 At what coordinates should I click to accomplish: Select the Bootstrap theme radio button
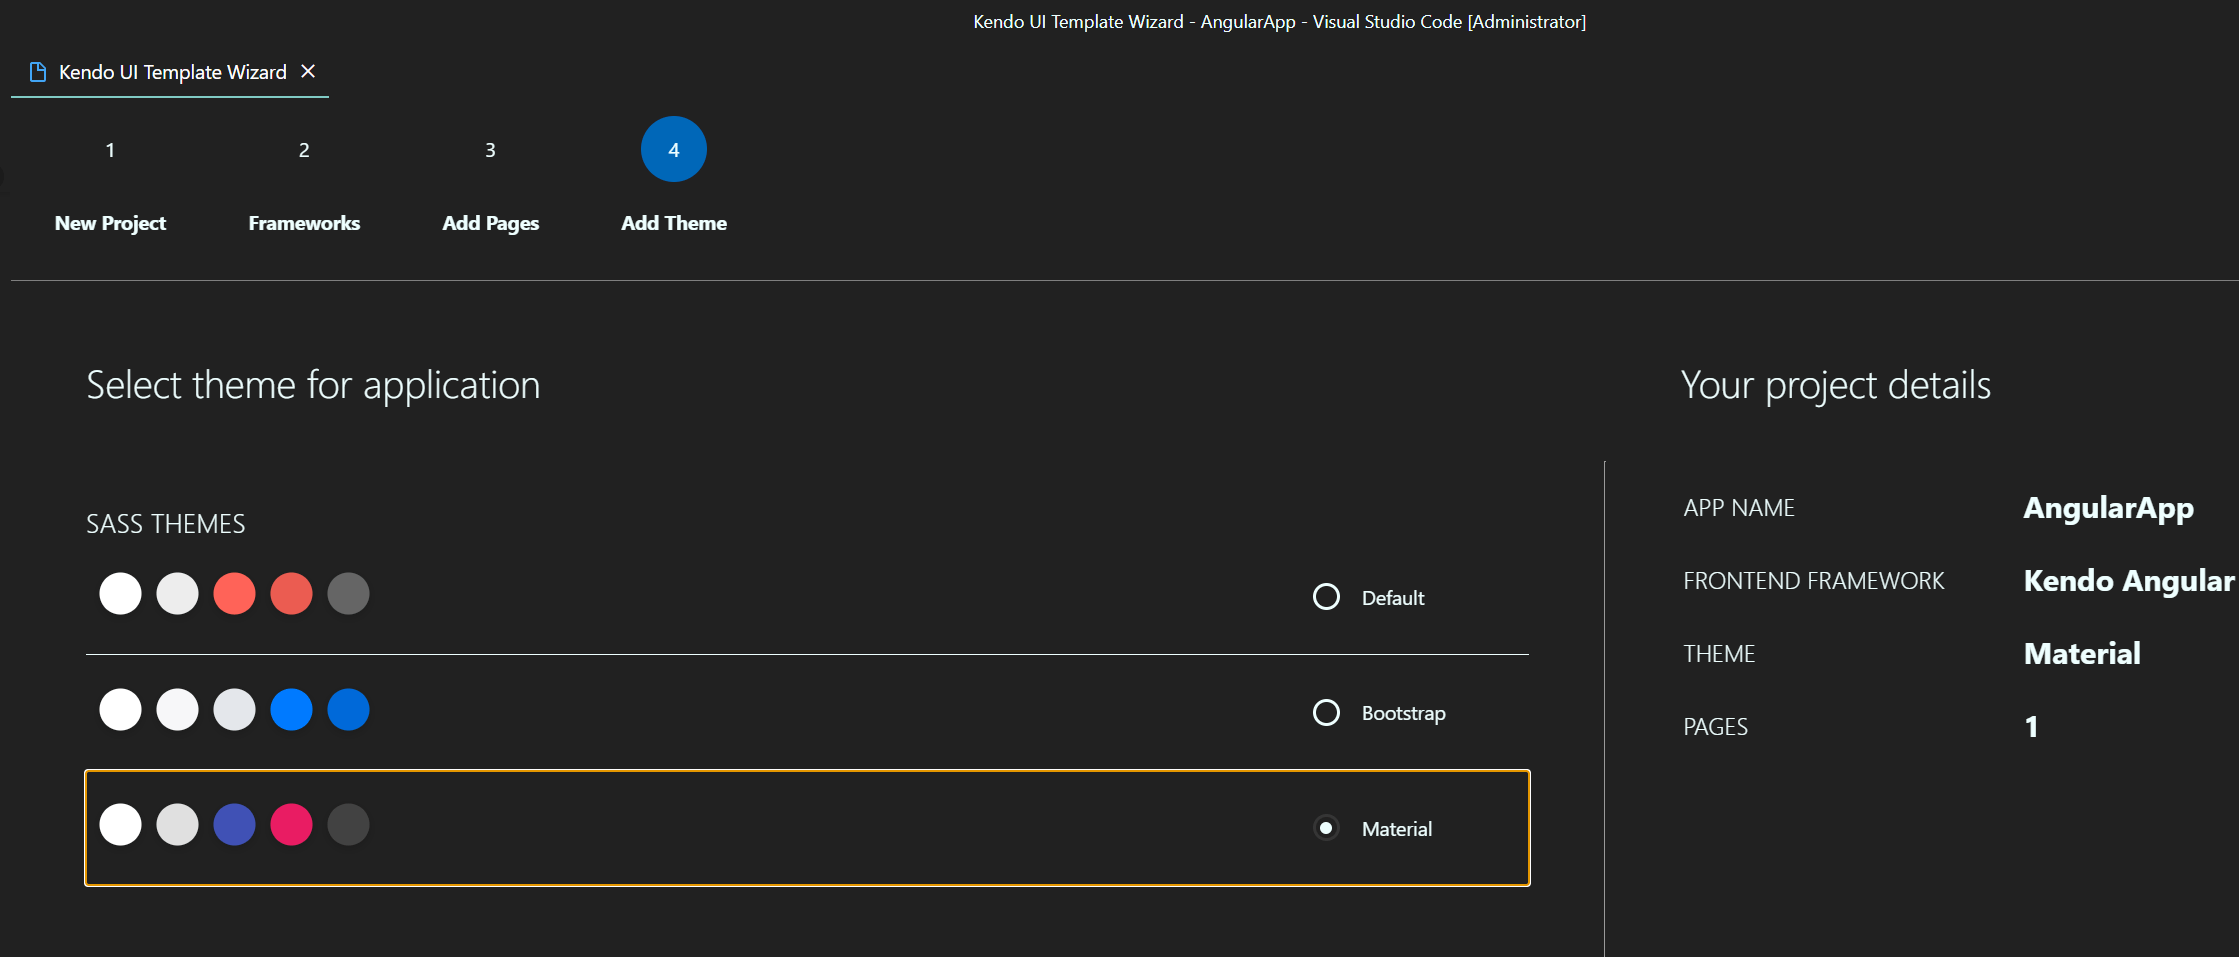point(1326,712)
